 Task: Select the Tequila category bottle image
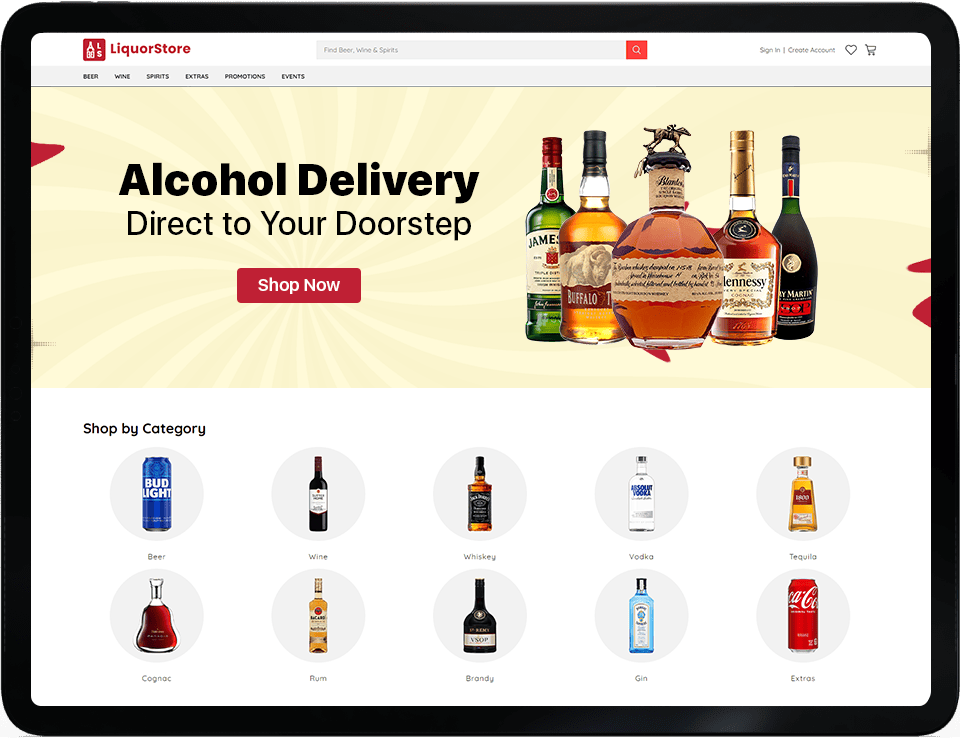803,494
